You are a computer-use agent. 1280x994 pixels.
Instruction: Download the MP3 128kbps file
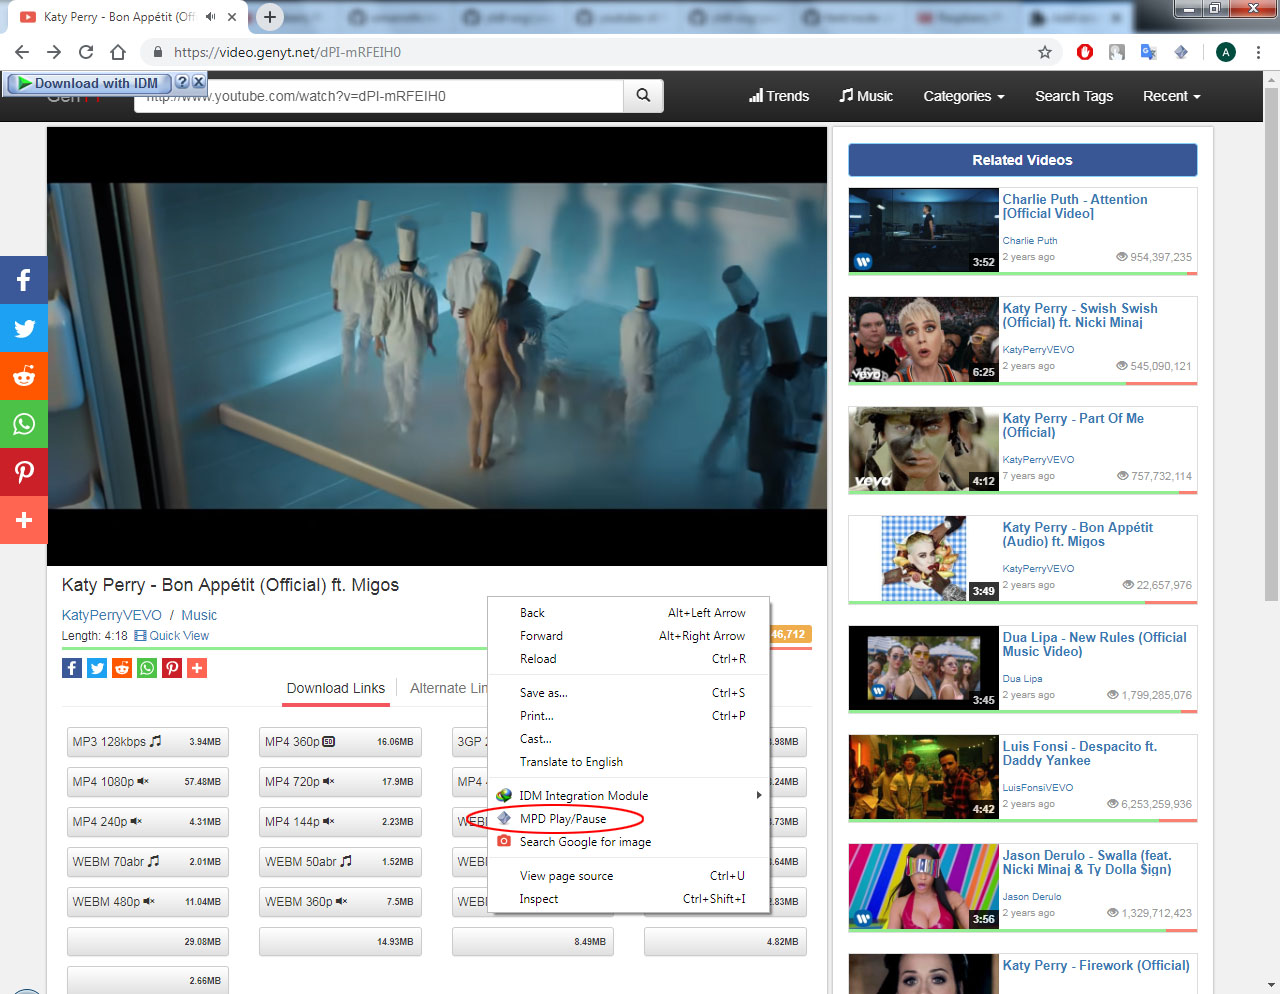coord(148,742)
